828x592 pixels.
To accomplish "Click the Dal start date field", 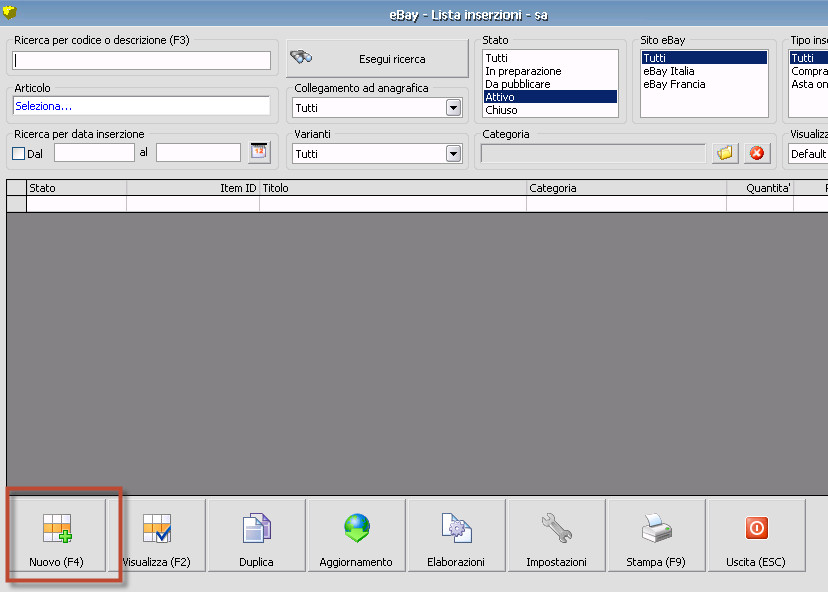I will click(x=94, y=153).
